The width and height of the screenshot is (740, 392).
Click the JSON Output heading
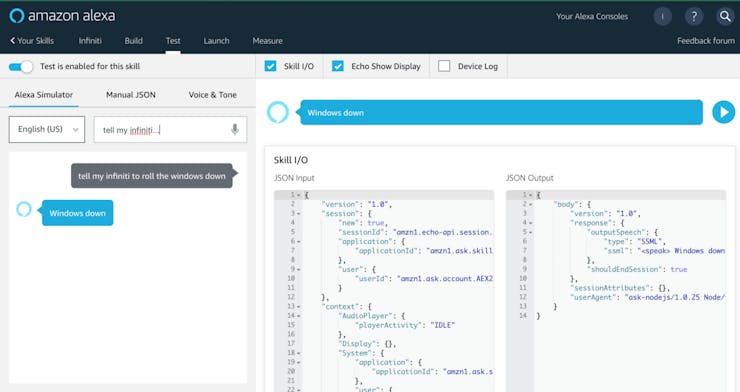click(530, 178)
